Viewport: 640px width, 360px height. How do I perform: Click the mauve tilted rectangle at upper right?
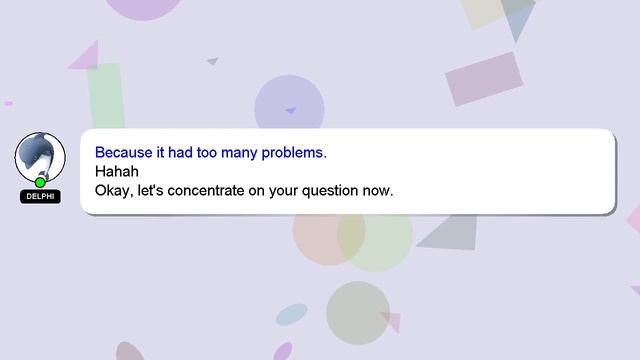(x=484, y=79)
